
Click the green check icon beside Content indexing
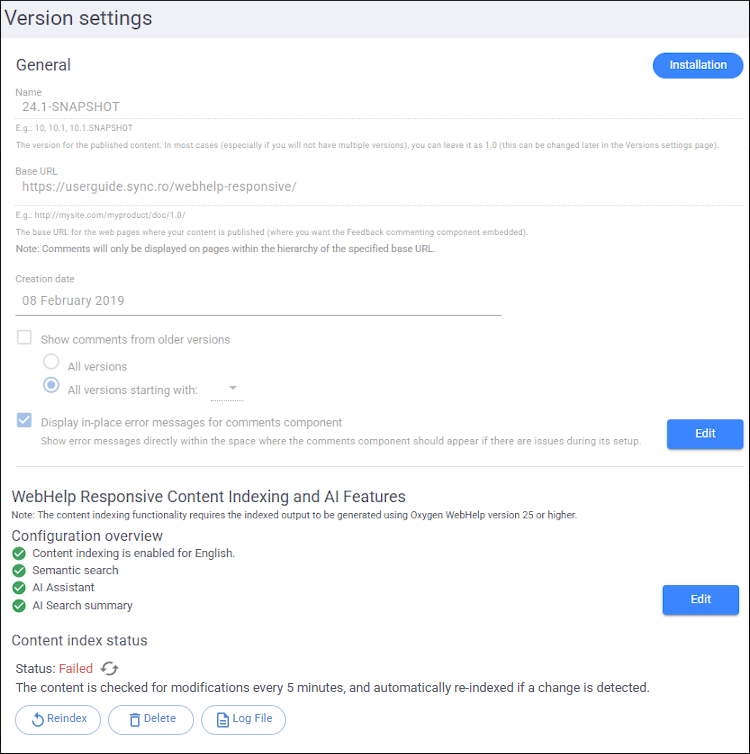19,553
